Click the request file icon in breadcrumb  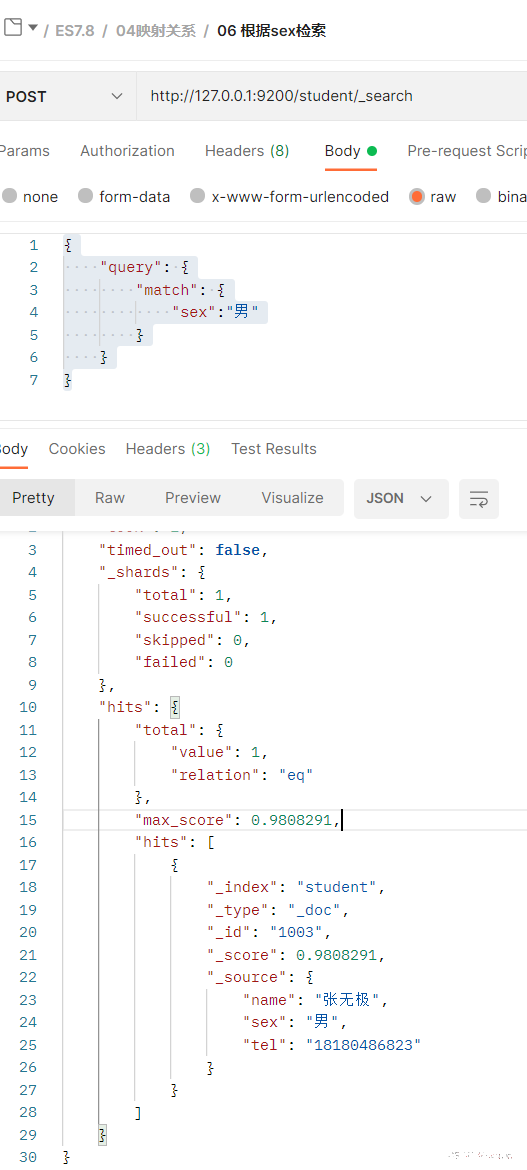[x=13, y=29]
